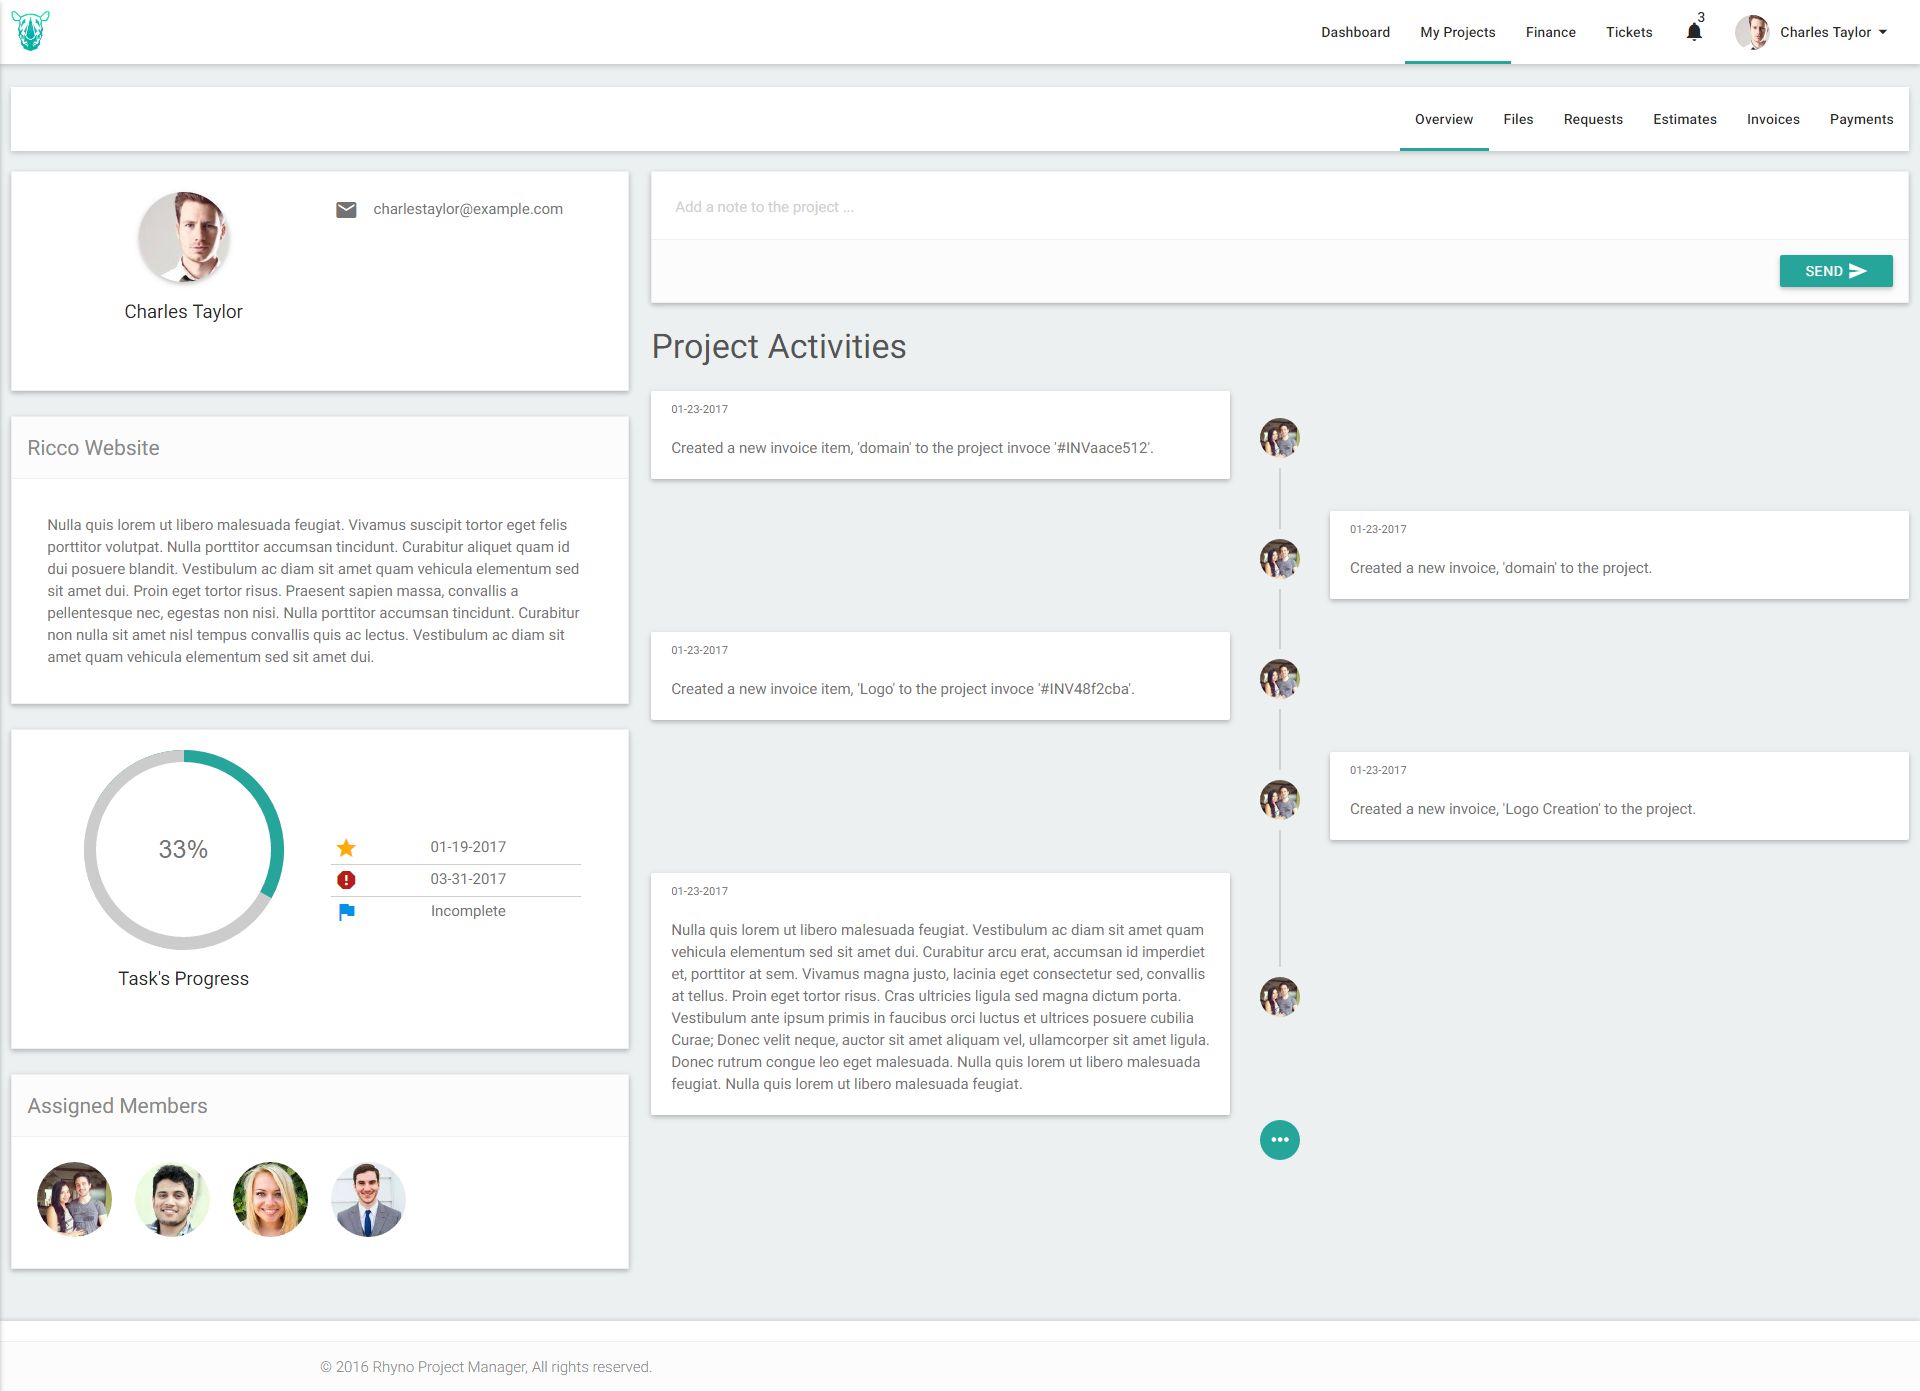Image resolution: width=1920 pixels, height=1391 pixels.
Task: Expand the Charles Taylor user dropdown
Action: 1883,32
